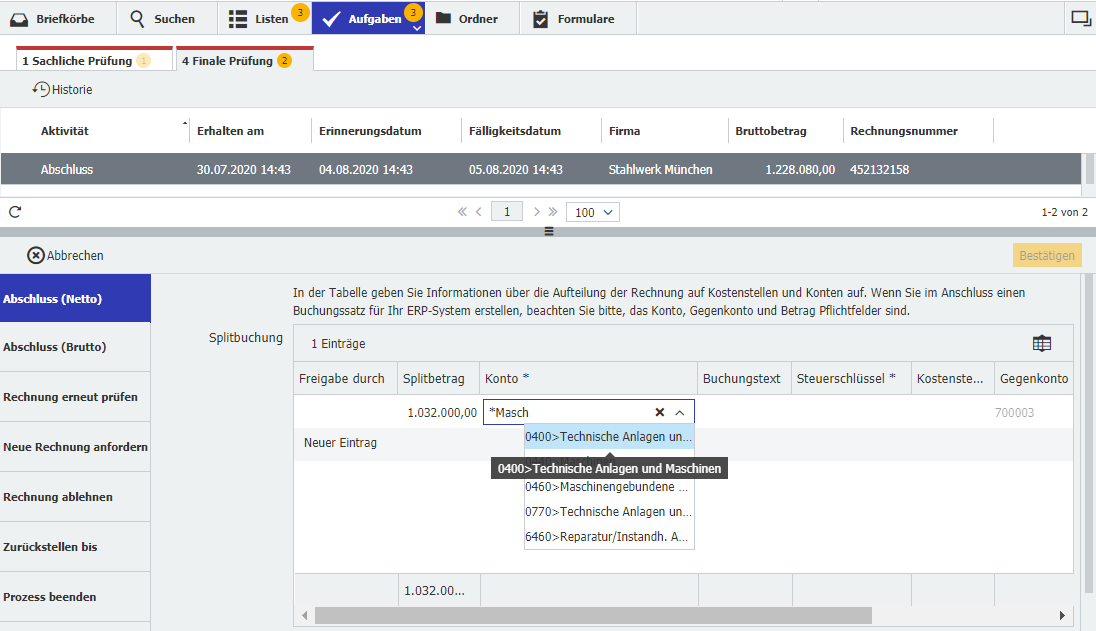
Task: Open the Briefkörbe menu
Action: 58,18
